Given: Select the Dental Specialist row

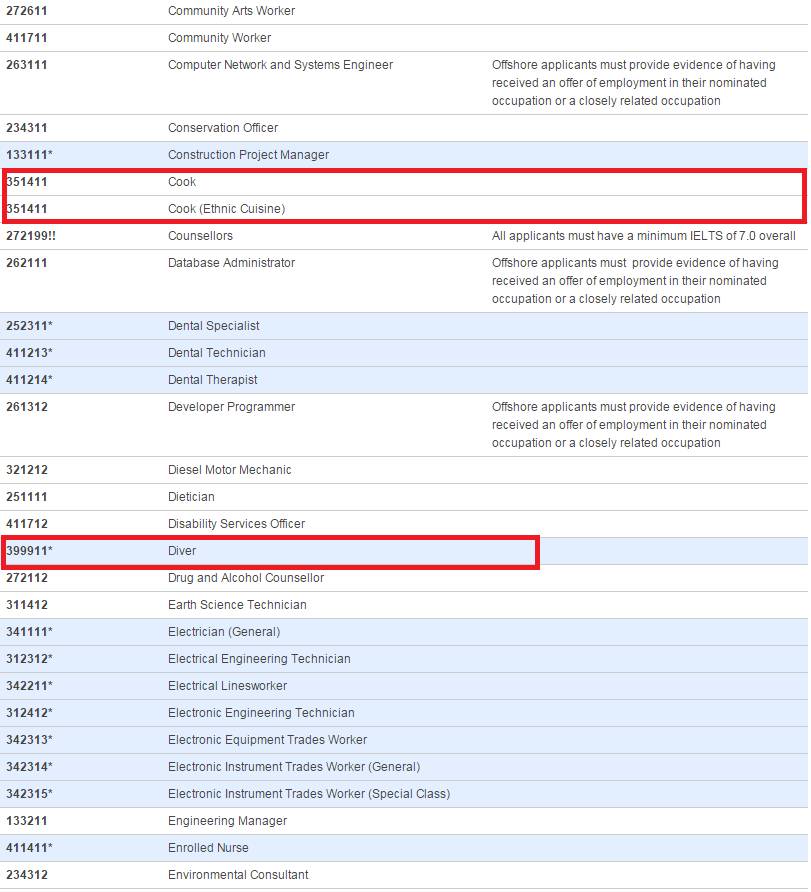Looking at the screenshot, I should pyautogui.click(x=213, y=326).
